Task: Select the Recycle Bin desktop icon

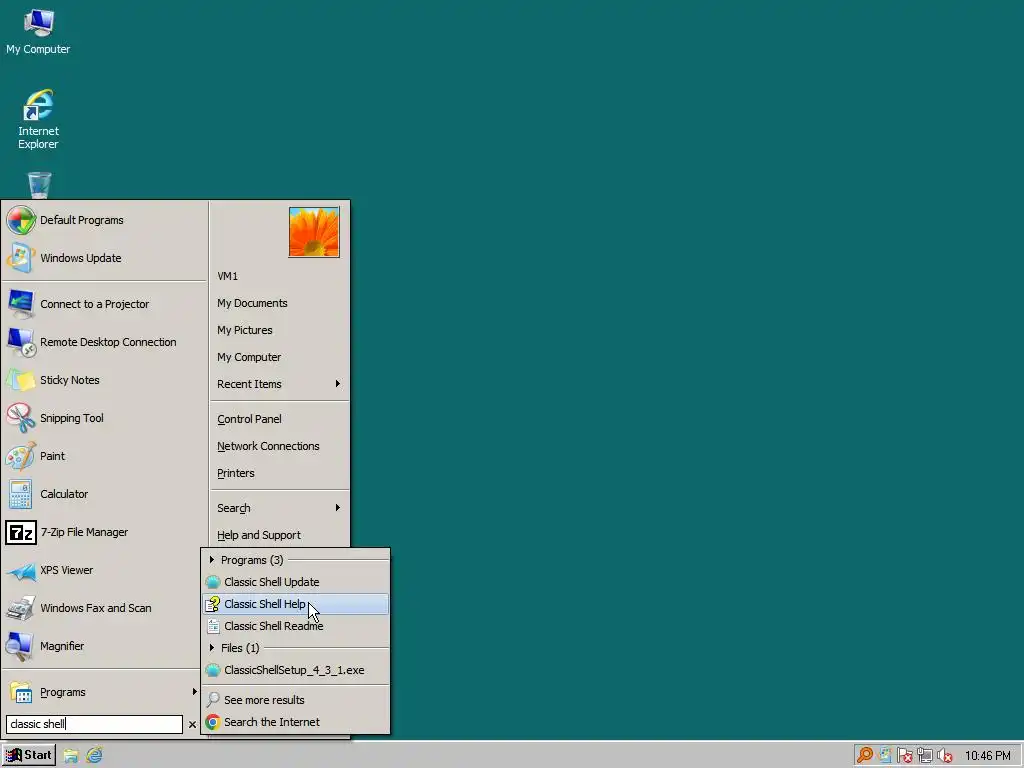Action: [x=39, y=185]
